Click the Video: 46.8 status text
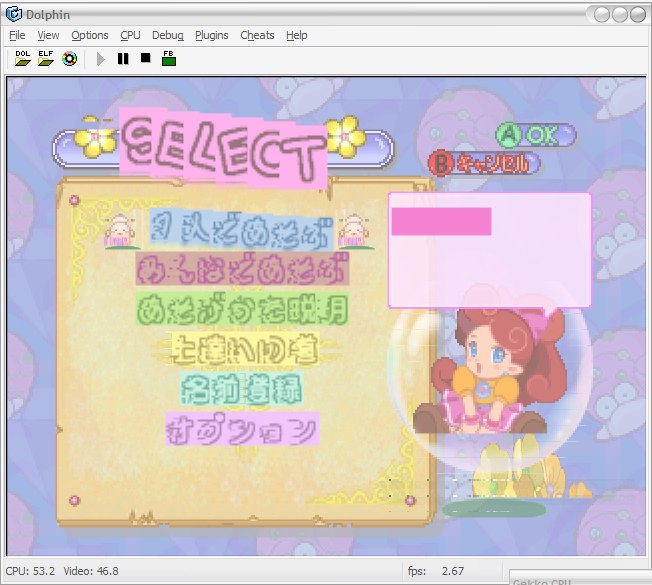The height and width of the screenshot is (585, 652). (91, 571)
